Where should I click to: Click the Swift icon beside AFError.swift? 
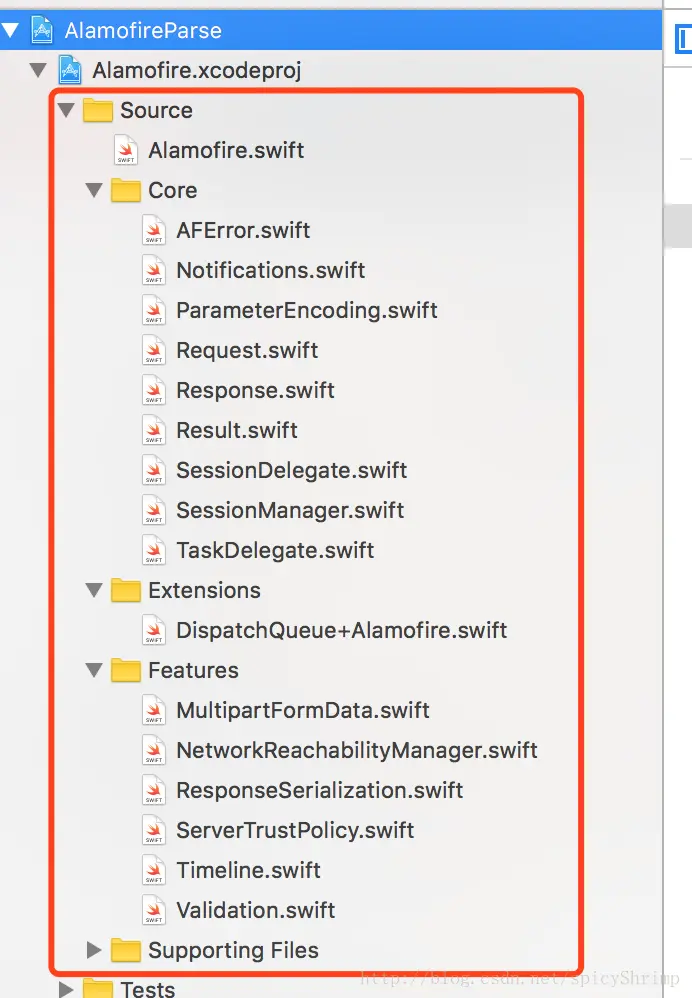154,231
